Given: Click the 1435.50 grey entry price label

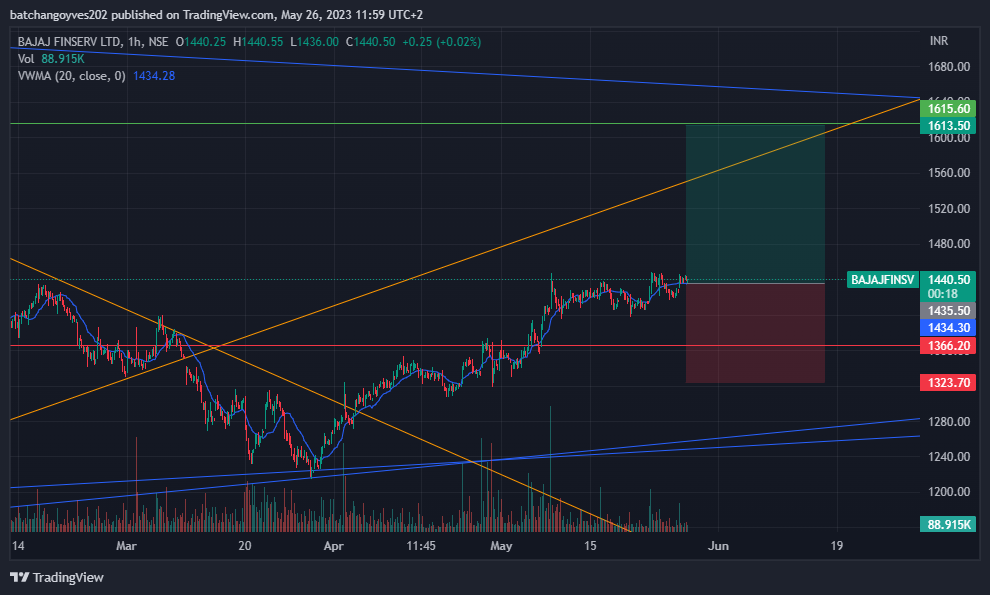Looking at the screenshot, I should pyautogui.click(x=948, y=311).
